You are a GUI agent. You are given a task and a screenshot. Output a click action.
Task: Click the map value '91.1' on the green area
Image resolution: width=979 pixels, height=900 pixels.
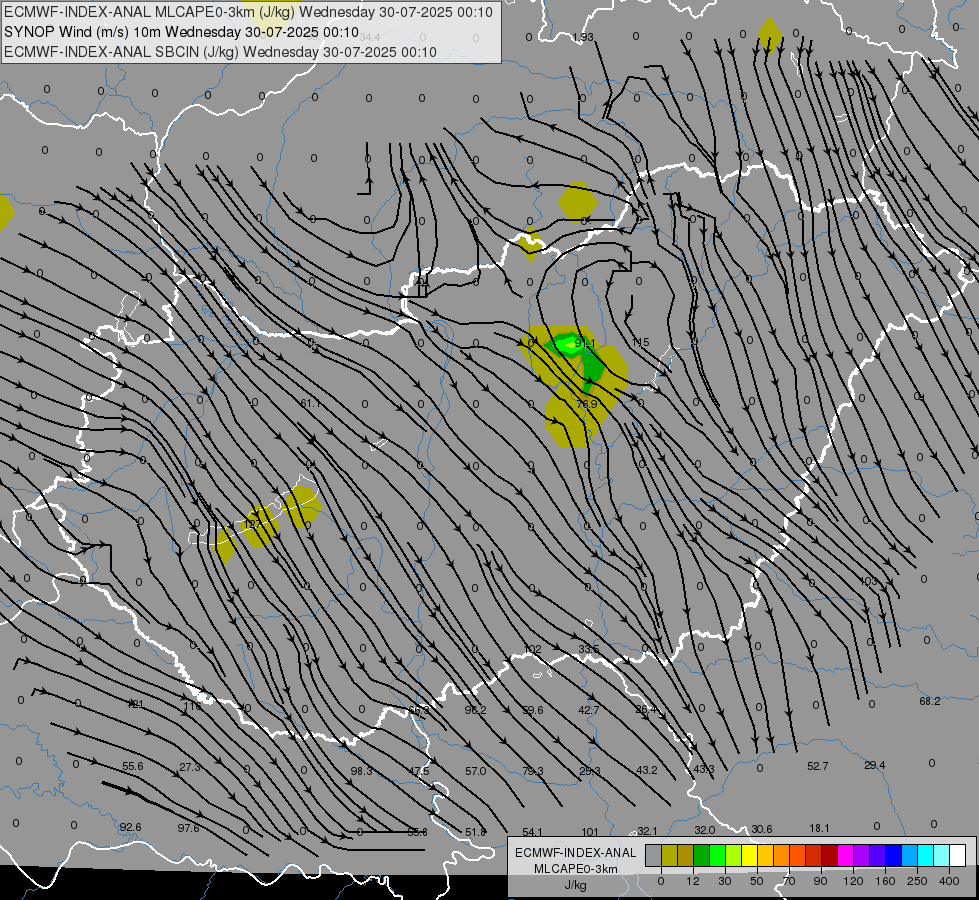[x=585, y=344]
